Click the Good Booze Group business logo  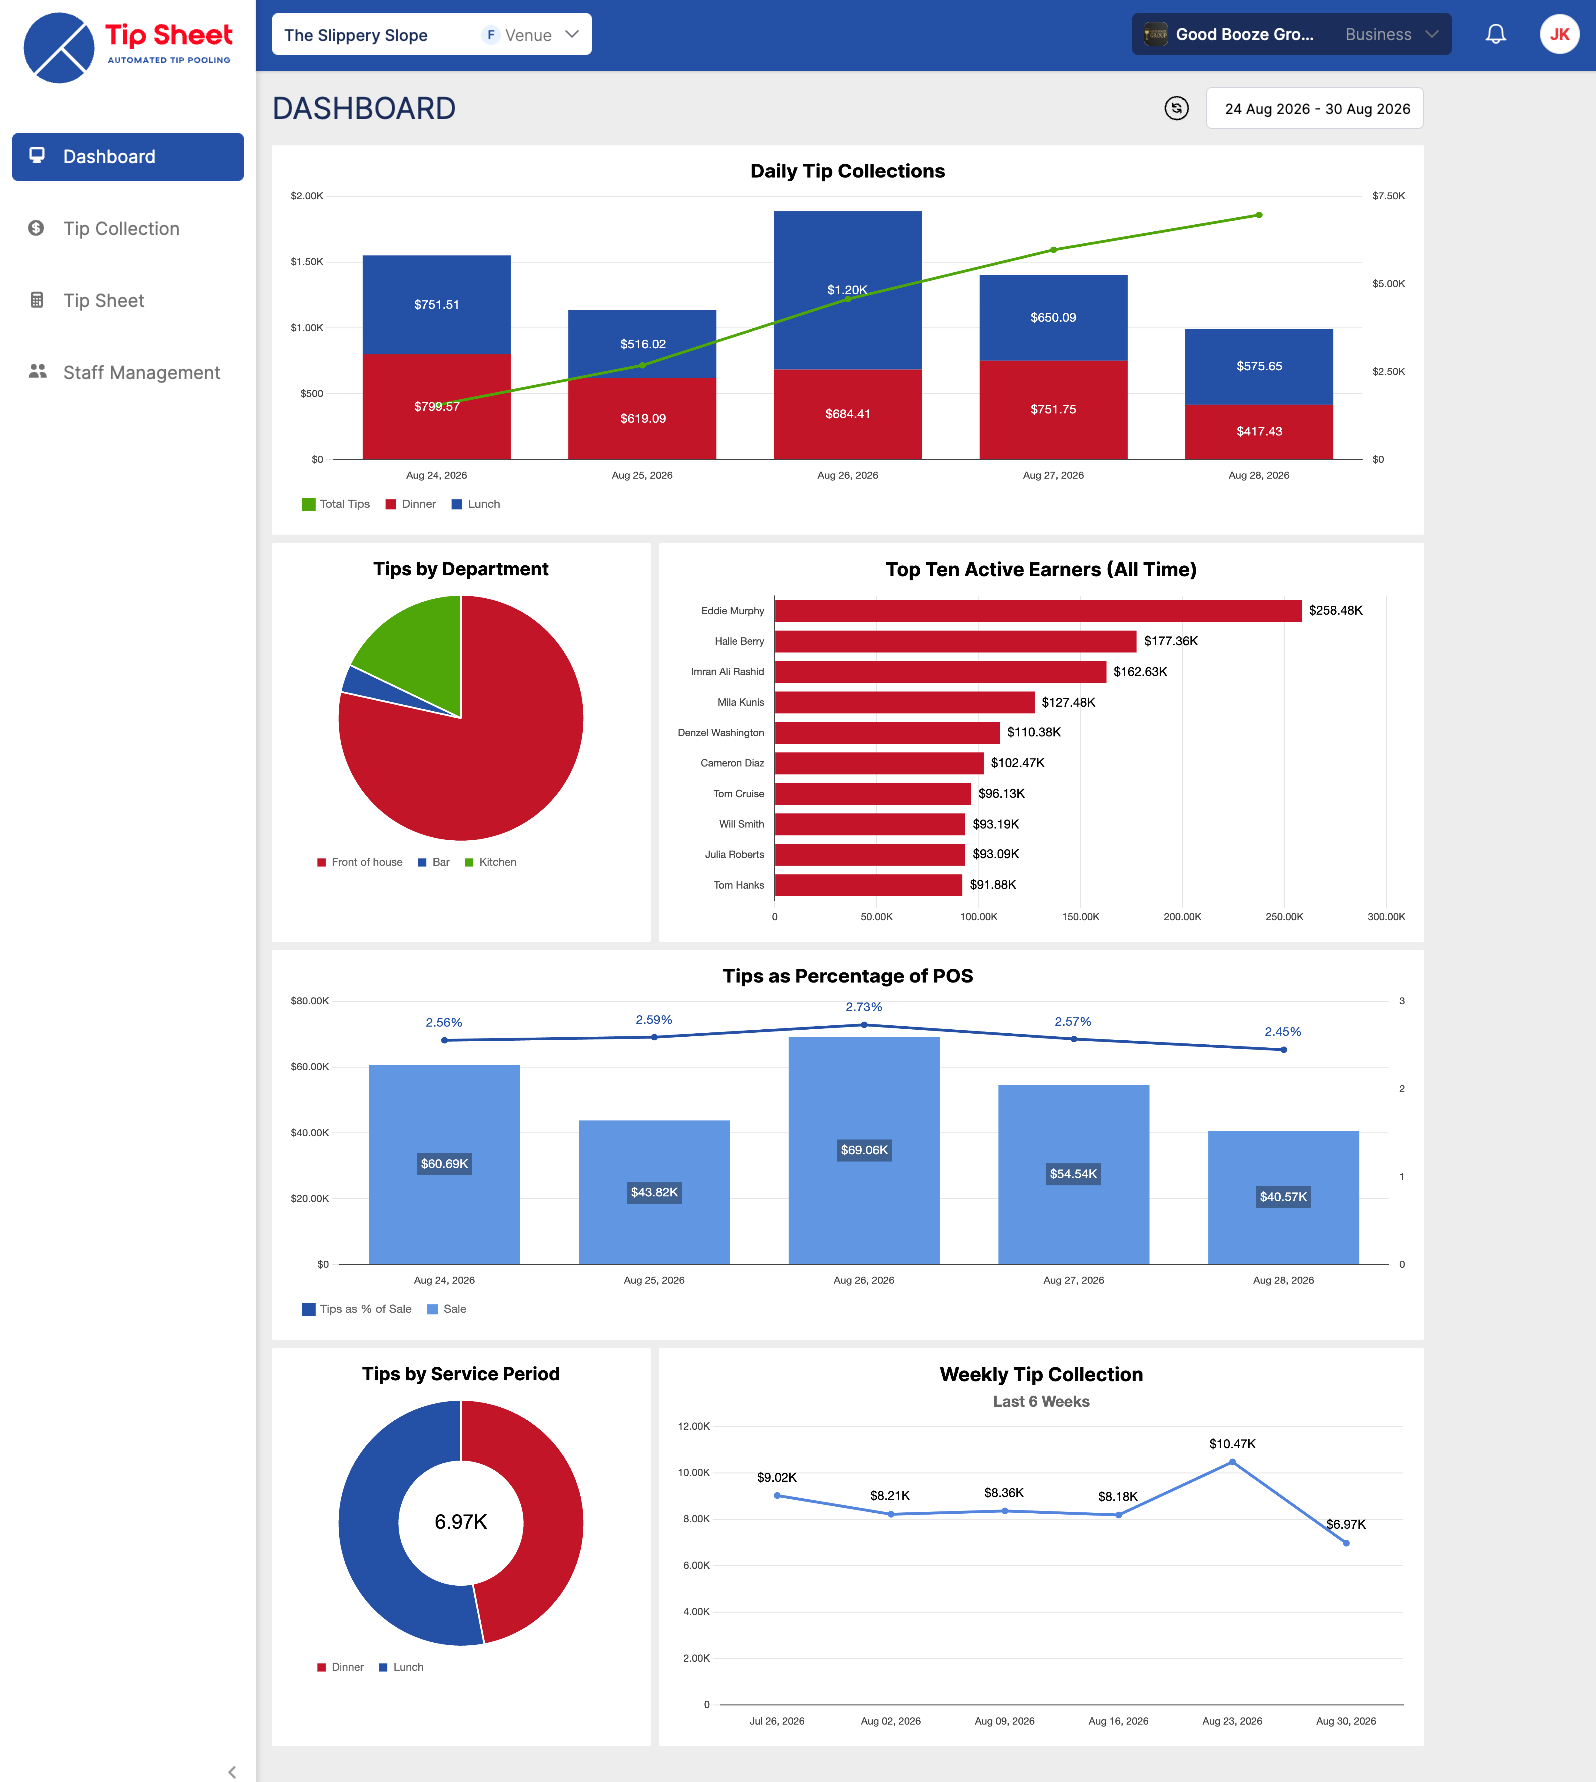click(x=1156, y=34)
